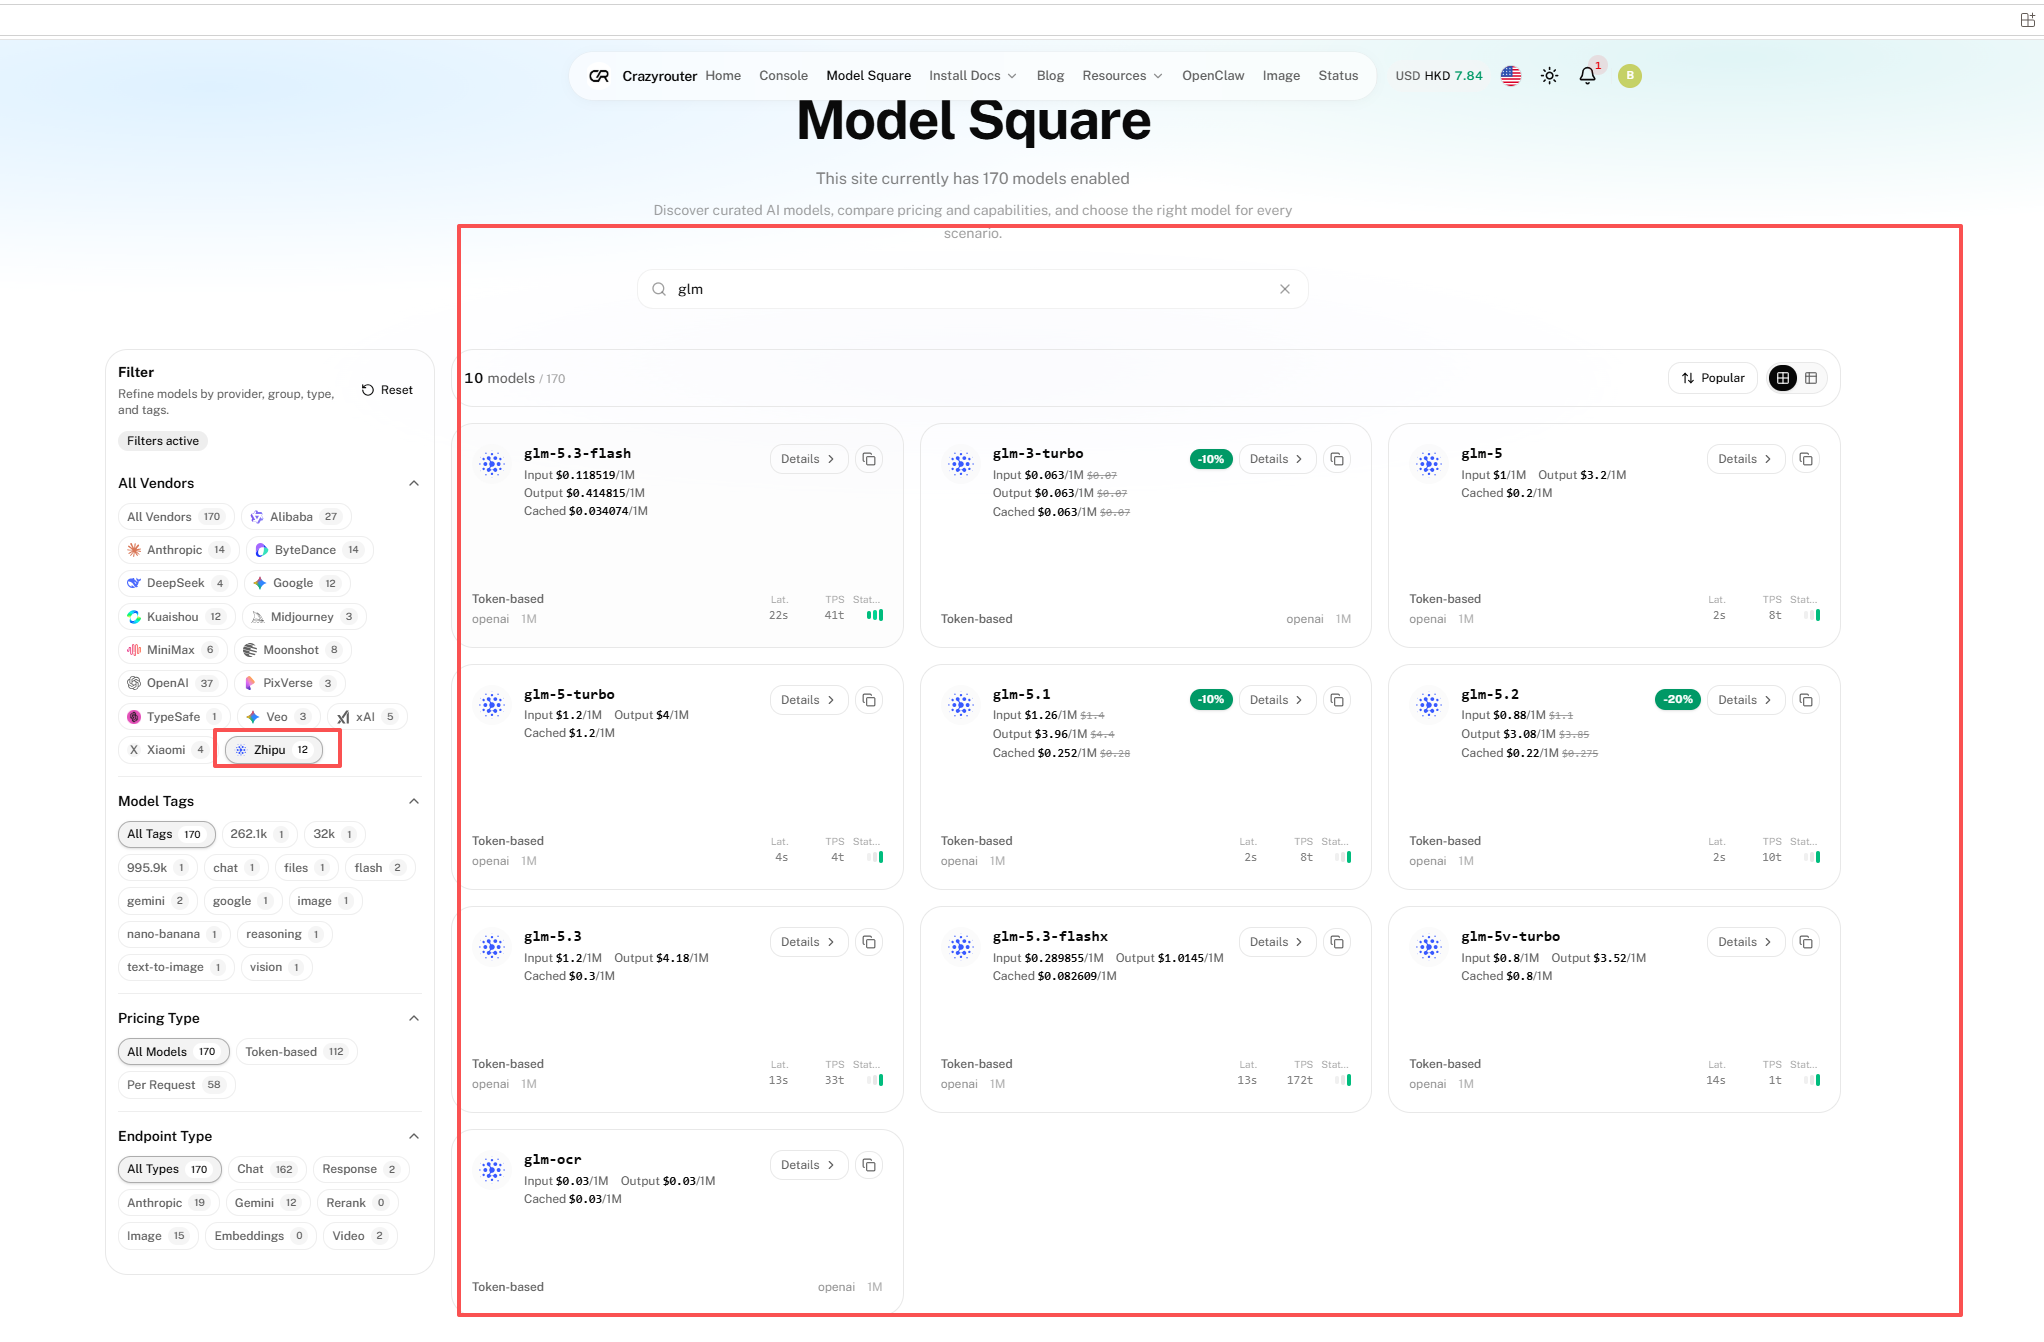
Task: Open the Install Docs dropdown
Action: pos(973,76)
